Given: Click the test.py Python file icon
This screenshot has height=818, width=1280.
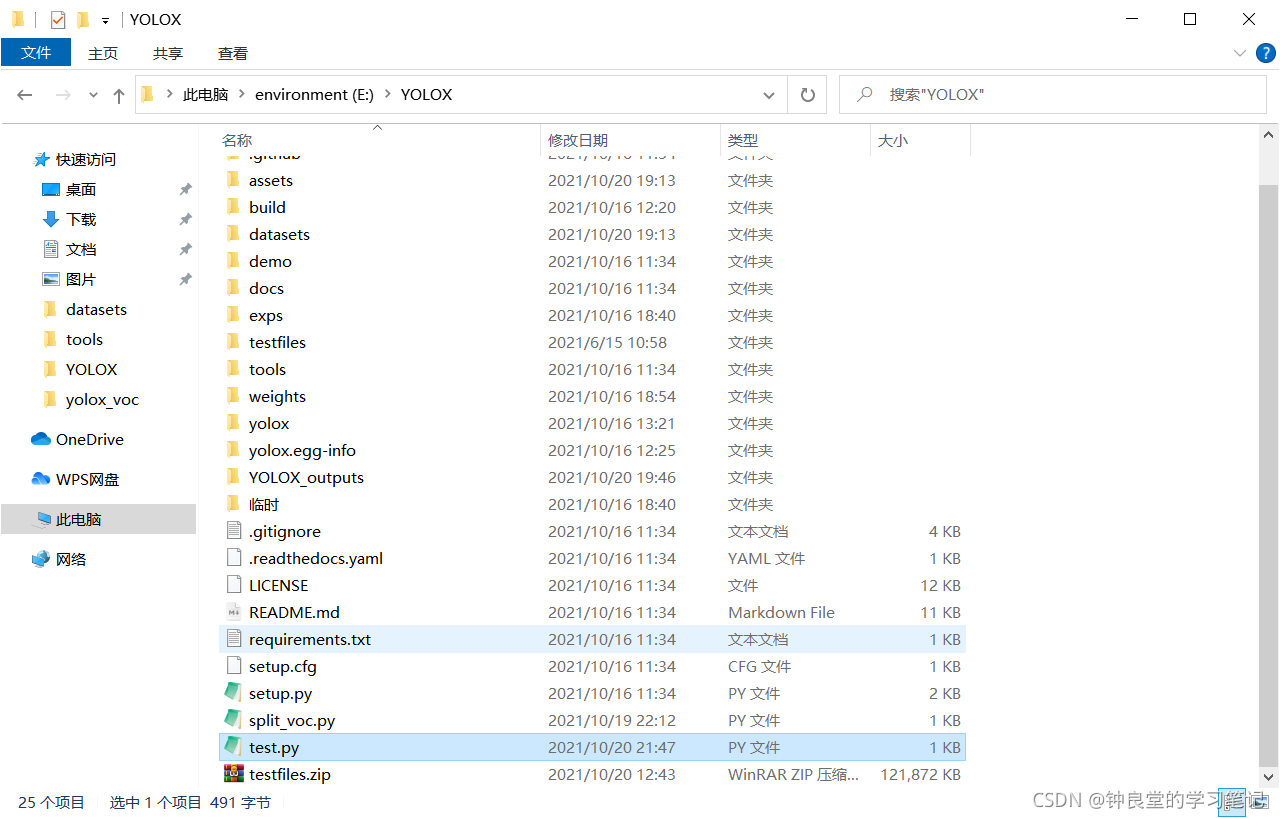Looking at the screenshot, I should pyautogui.click(x=233, y=747).
